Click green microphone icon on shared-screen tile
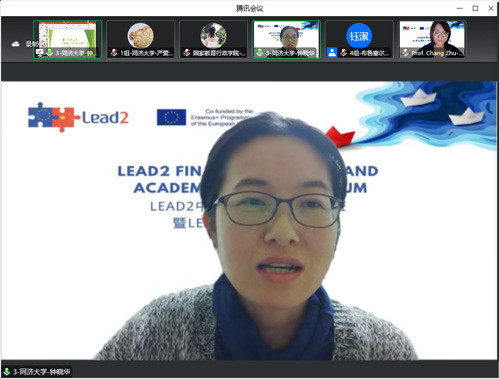Viewport: 499px width, 379px height. point(49,53)
